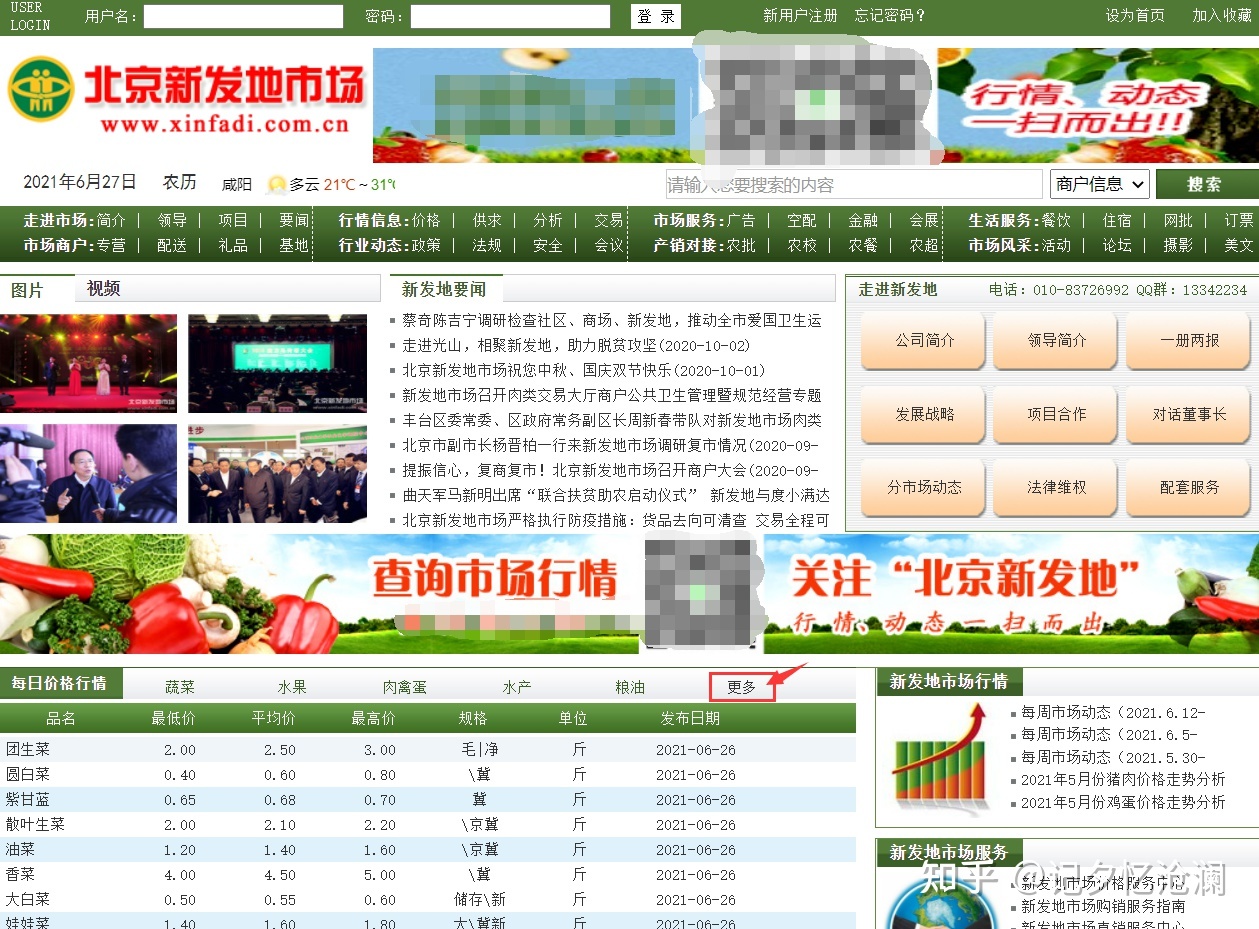Open the officials group photo thumbnail

tap(277, 474)
